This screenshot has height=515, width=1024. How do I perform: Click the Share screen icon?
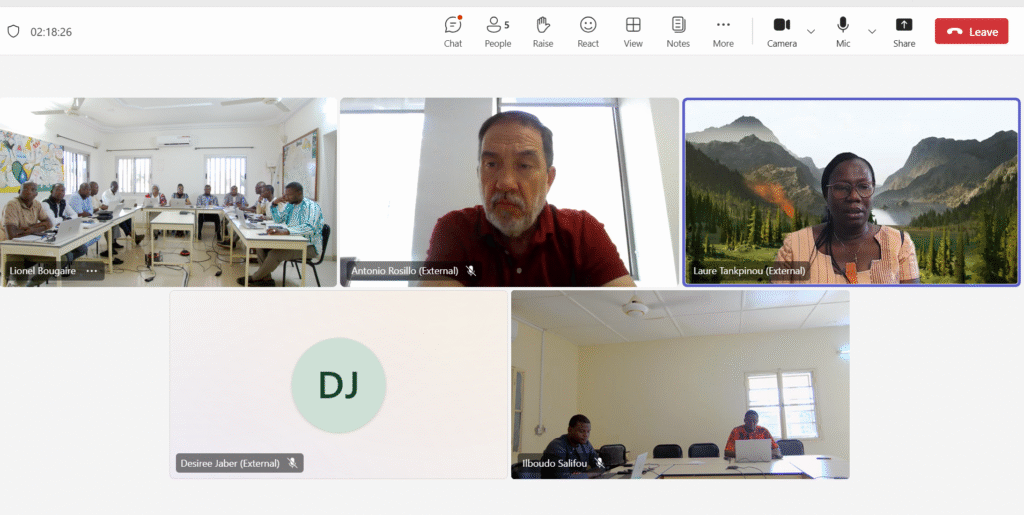[904, 31]
